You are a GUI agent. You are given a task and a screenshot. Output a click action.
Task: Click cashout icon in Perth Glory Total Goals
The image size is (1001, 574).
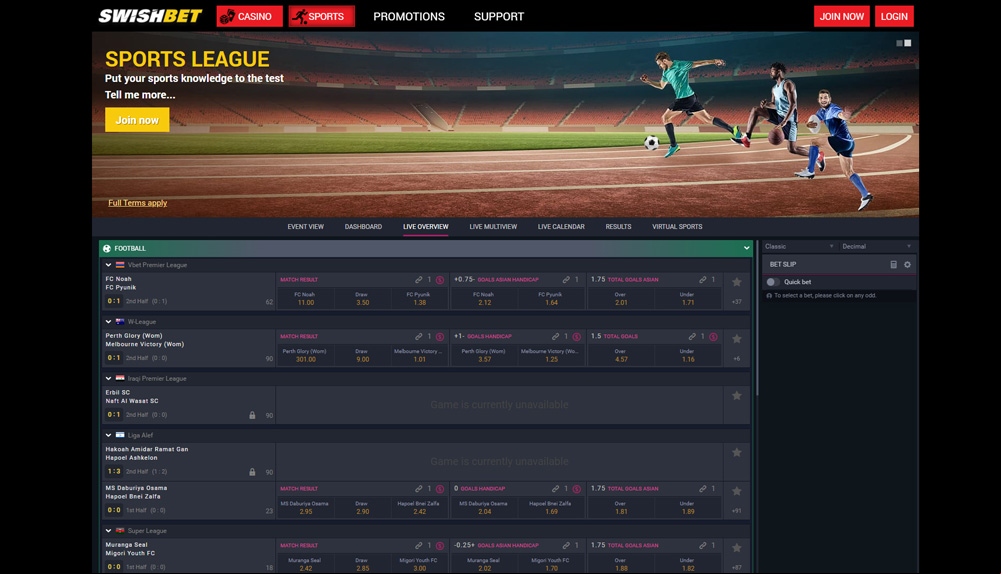click(x=713, y=336)
